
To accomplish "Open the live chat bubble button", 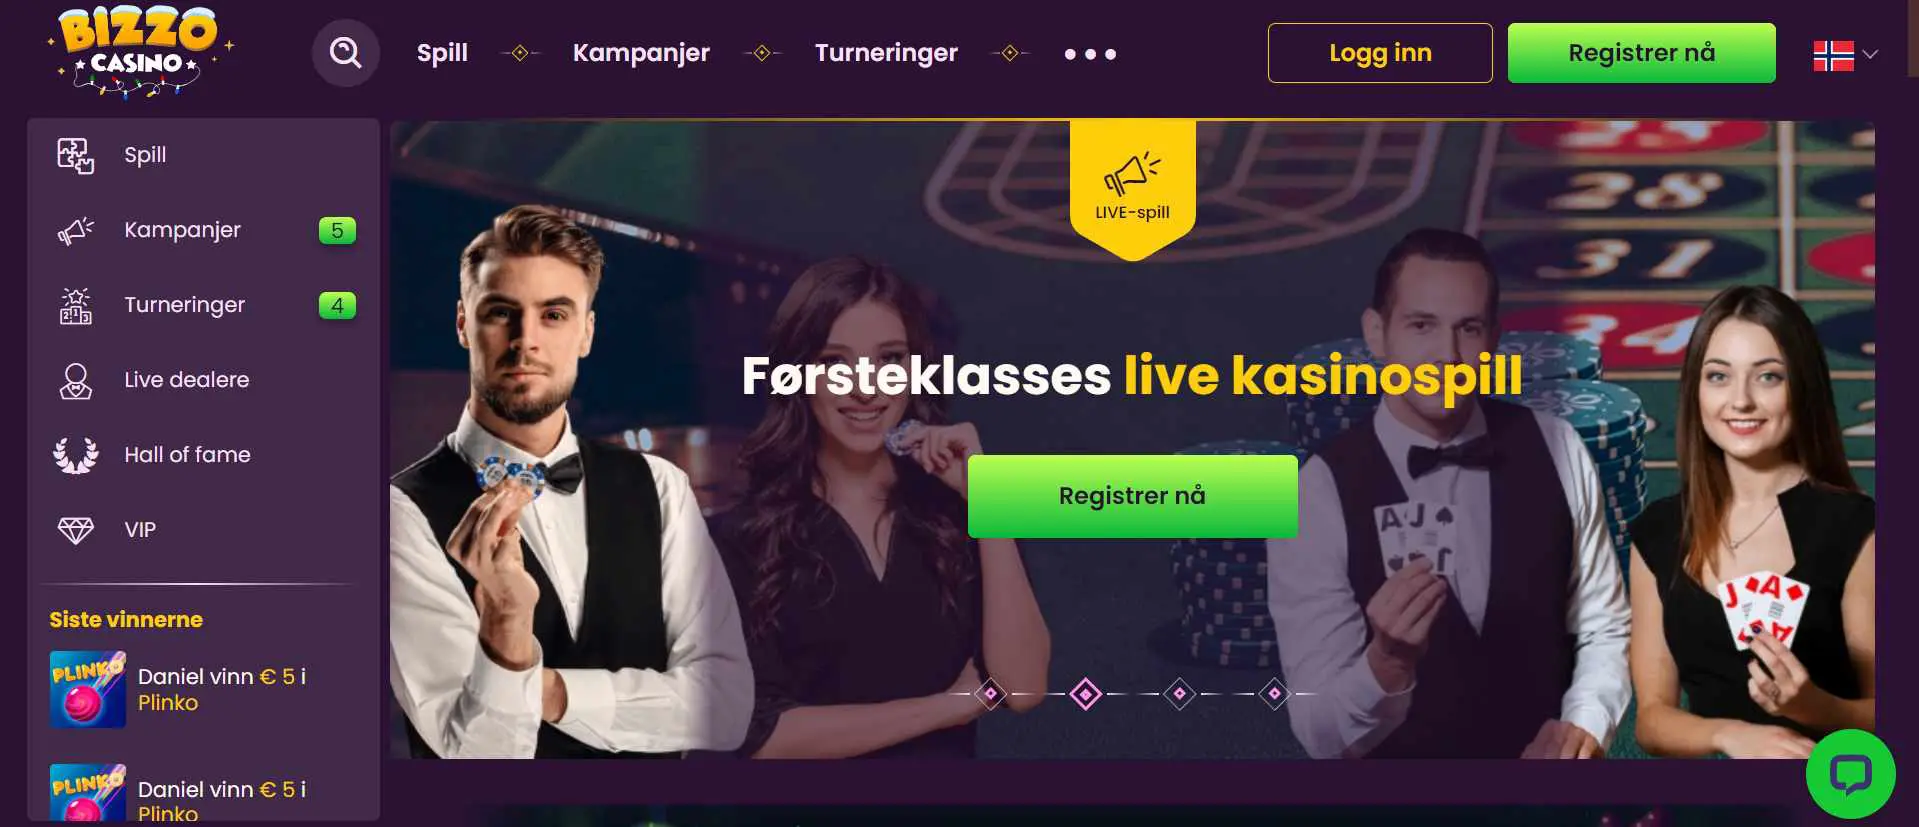I will pyautogui.click(x=1850, y=774).
